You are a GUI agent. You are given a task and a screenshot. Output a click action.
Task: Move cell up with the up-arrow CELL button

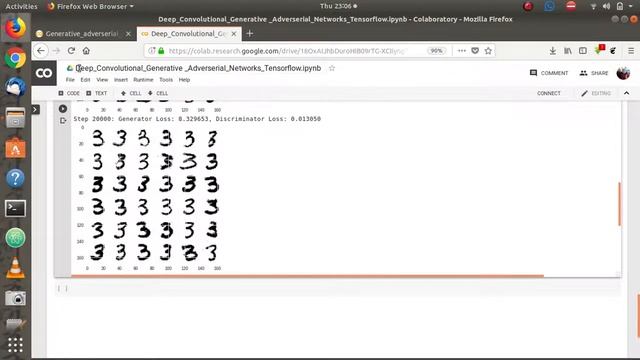pyautogui.click(x=131, y=93)
